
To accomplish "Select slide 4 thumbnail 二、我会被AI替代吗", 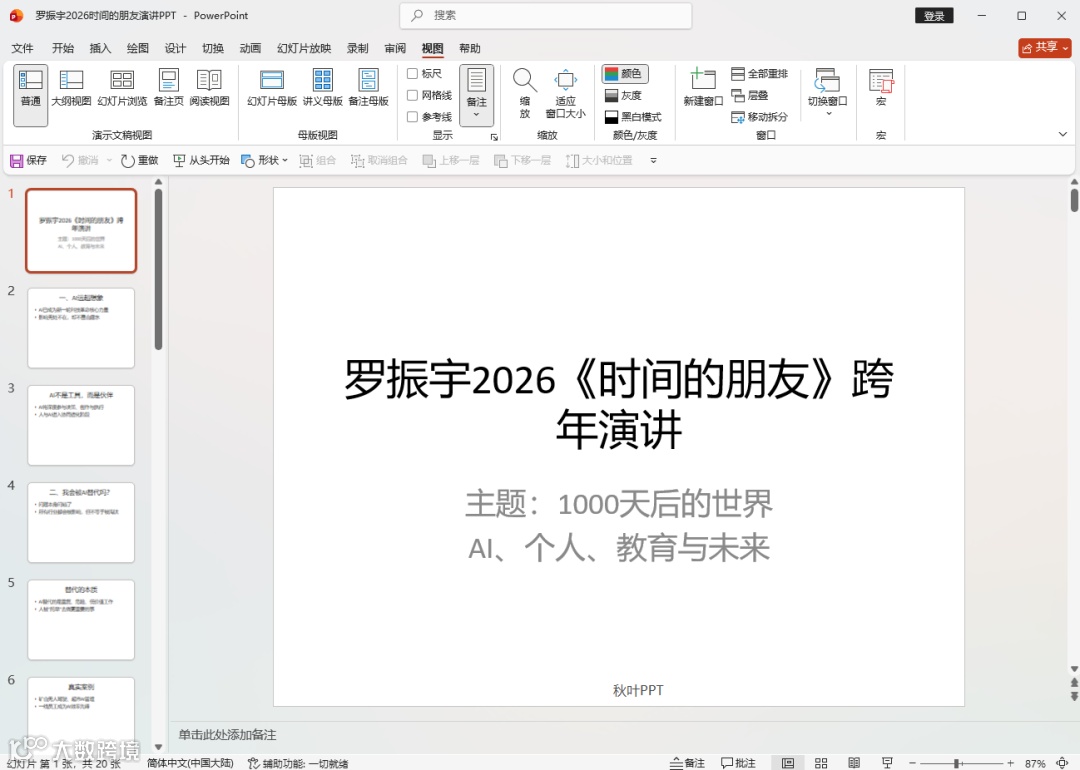I will pyautogui.click(x=81, y=522).
